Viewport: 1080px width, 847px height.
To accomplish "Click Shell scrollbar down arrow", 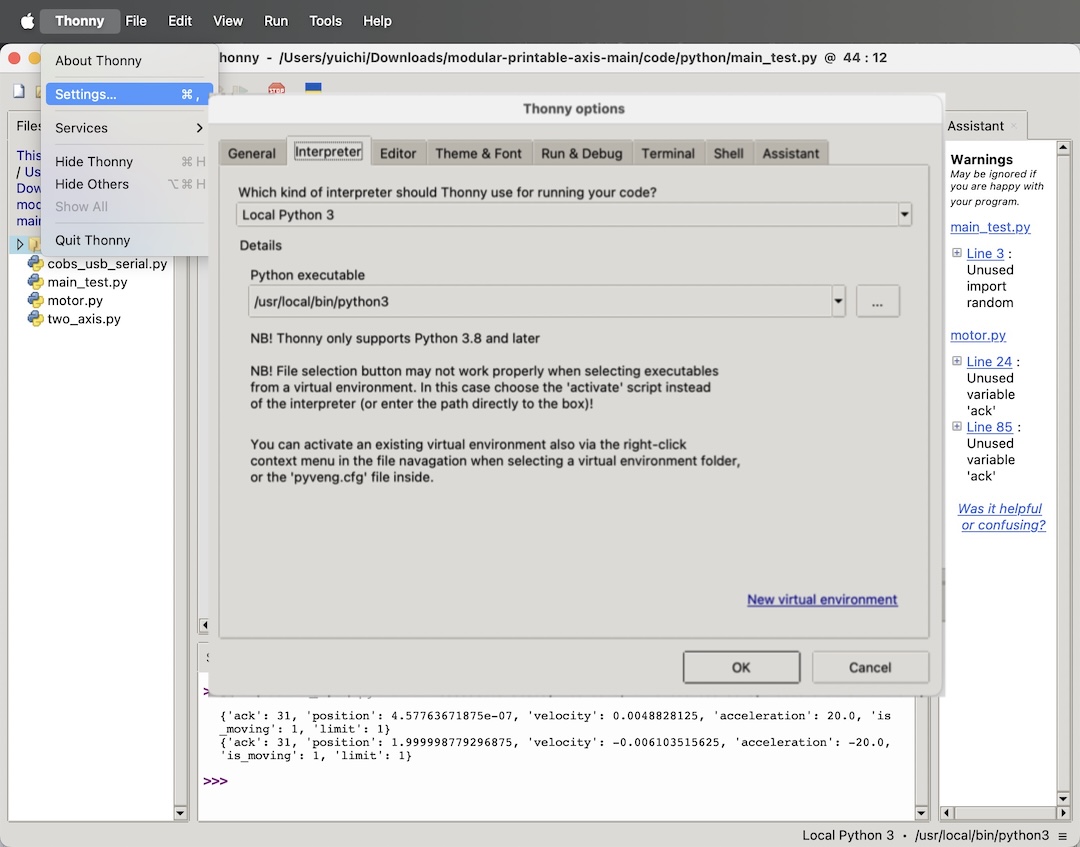I will [x=922, y=813].
